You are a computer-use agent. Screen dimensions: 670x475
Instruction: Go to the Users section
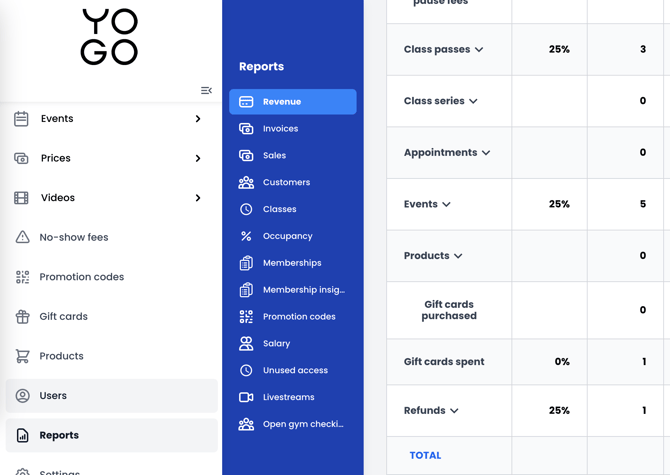point(53,396)
